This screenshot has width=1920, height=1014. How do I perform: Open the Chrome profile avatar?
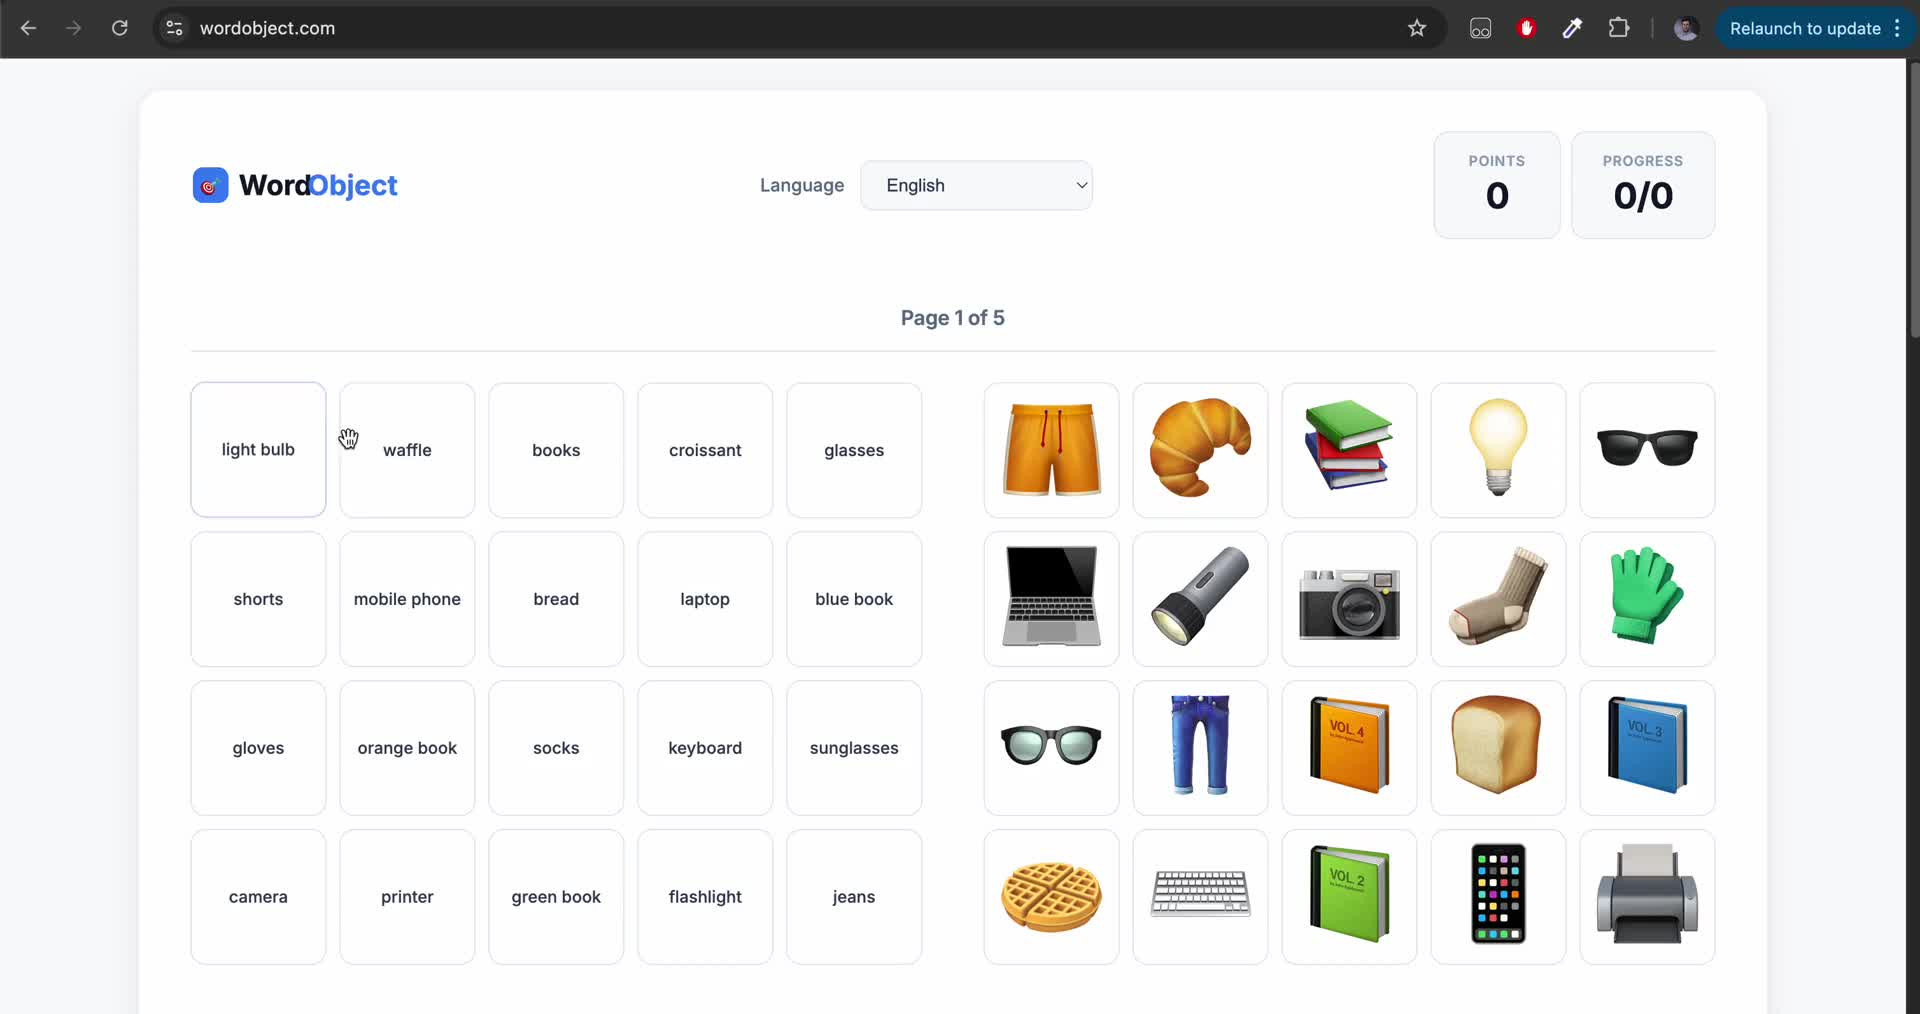pyautogui.click(x=1686, y=28)
